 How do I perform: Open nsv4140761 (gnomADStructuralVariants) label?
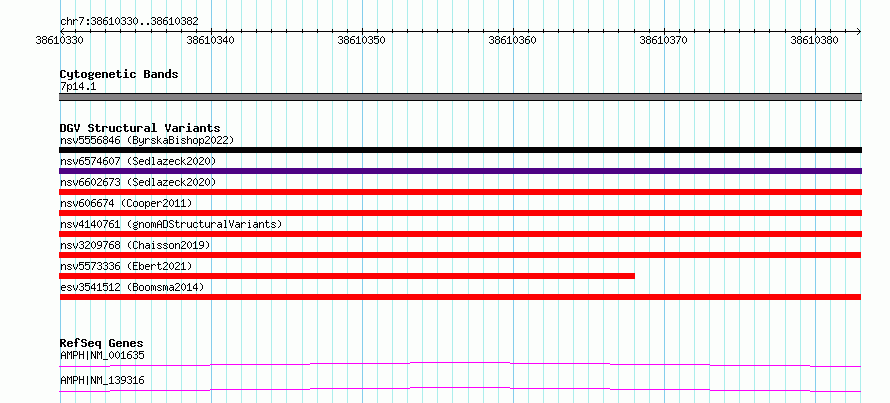point(171,224)
